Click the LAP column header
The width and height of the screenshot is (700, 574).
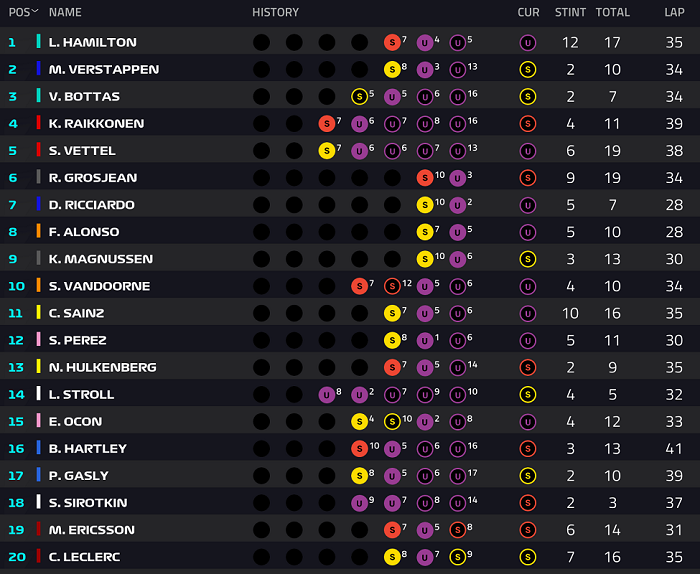point(674,12)
